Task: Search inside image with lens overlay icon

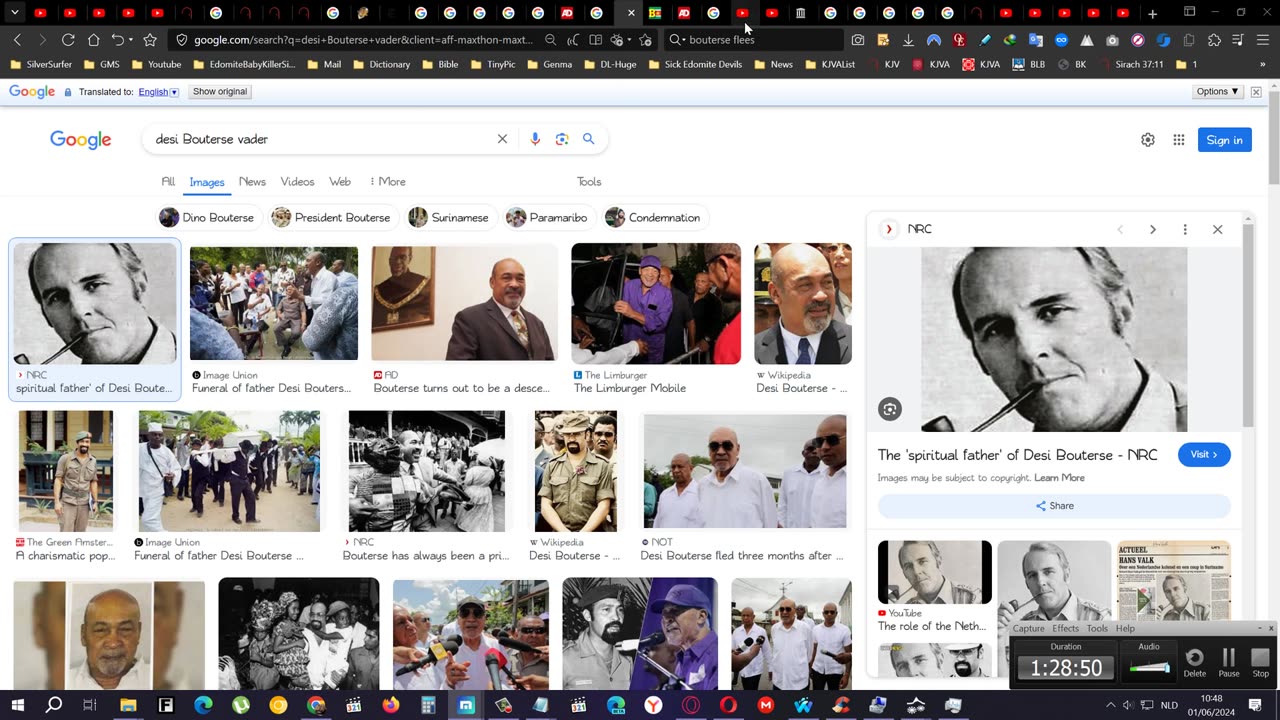Action: coord(890,408)
